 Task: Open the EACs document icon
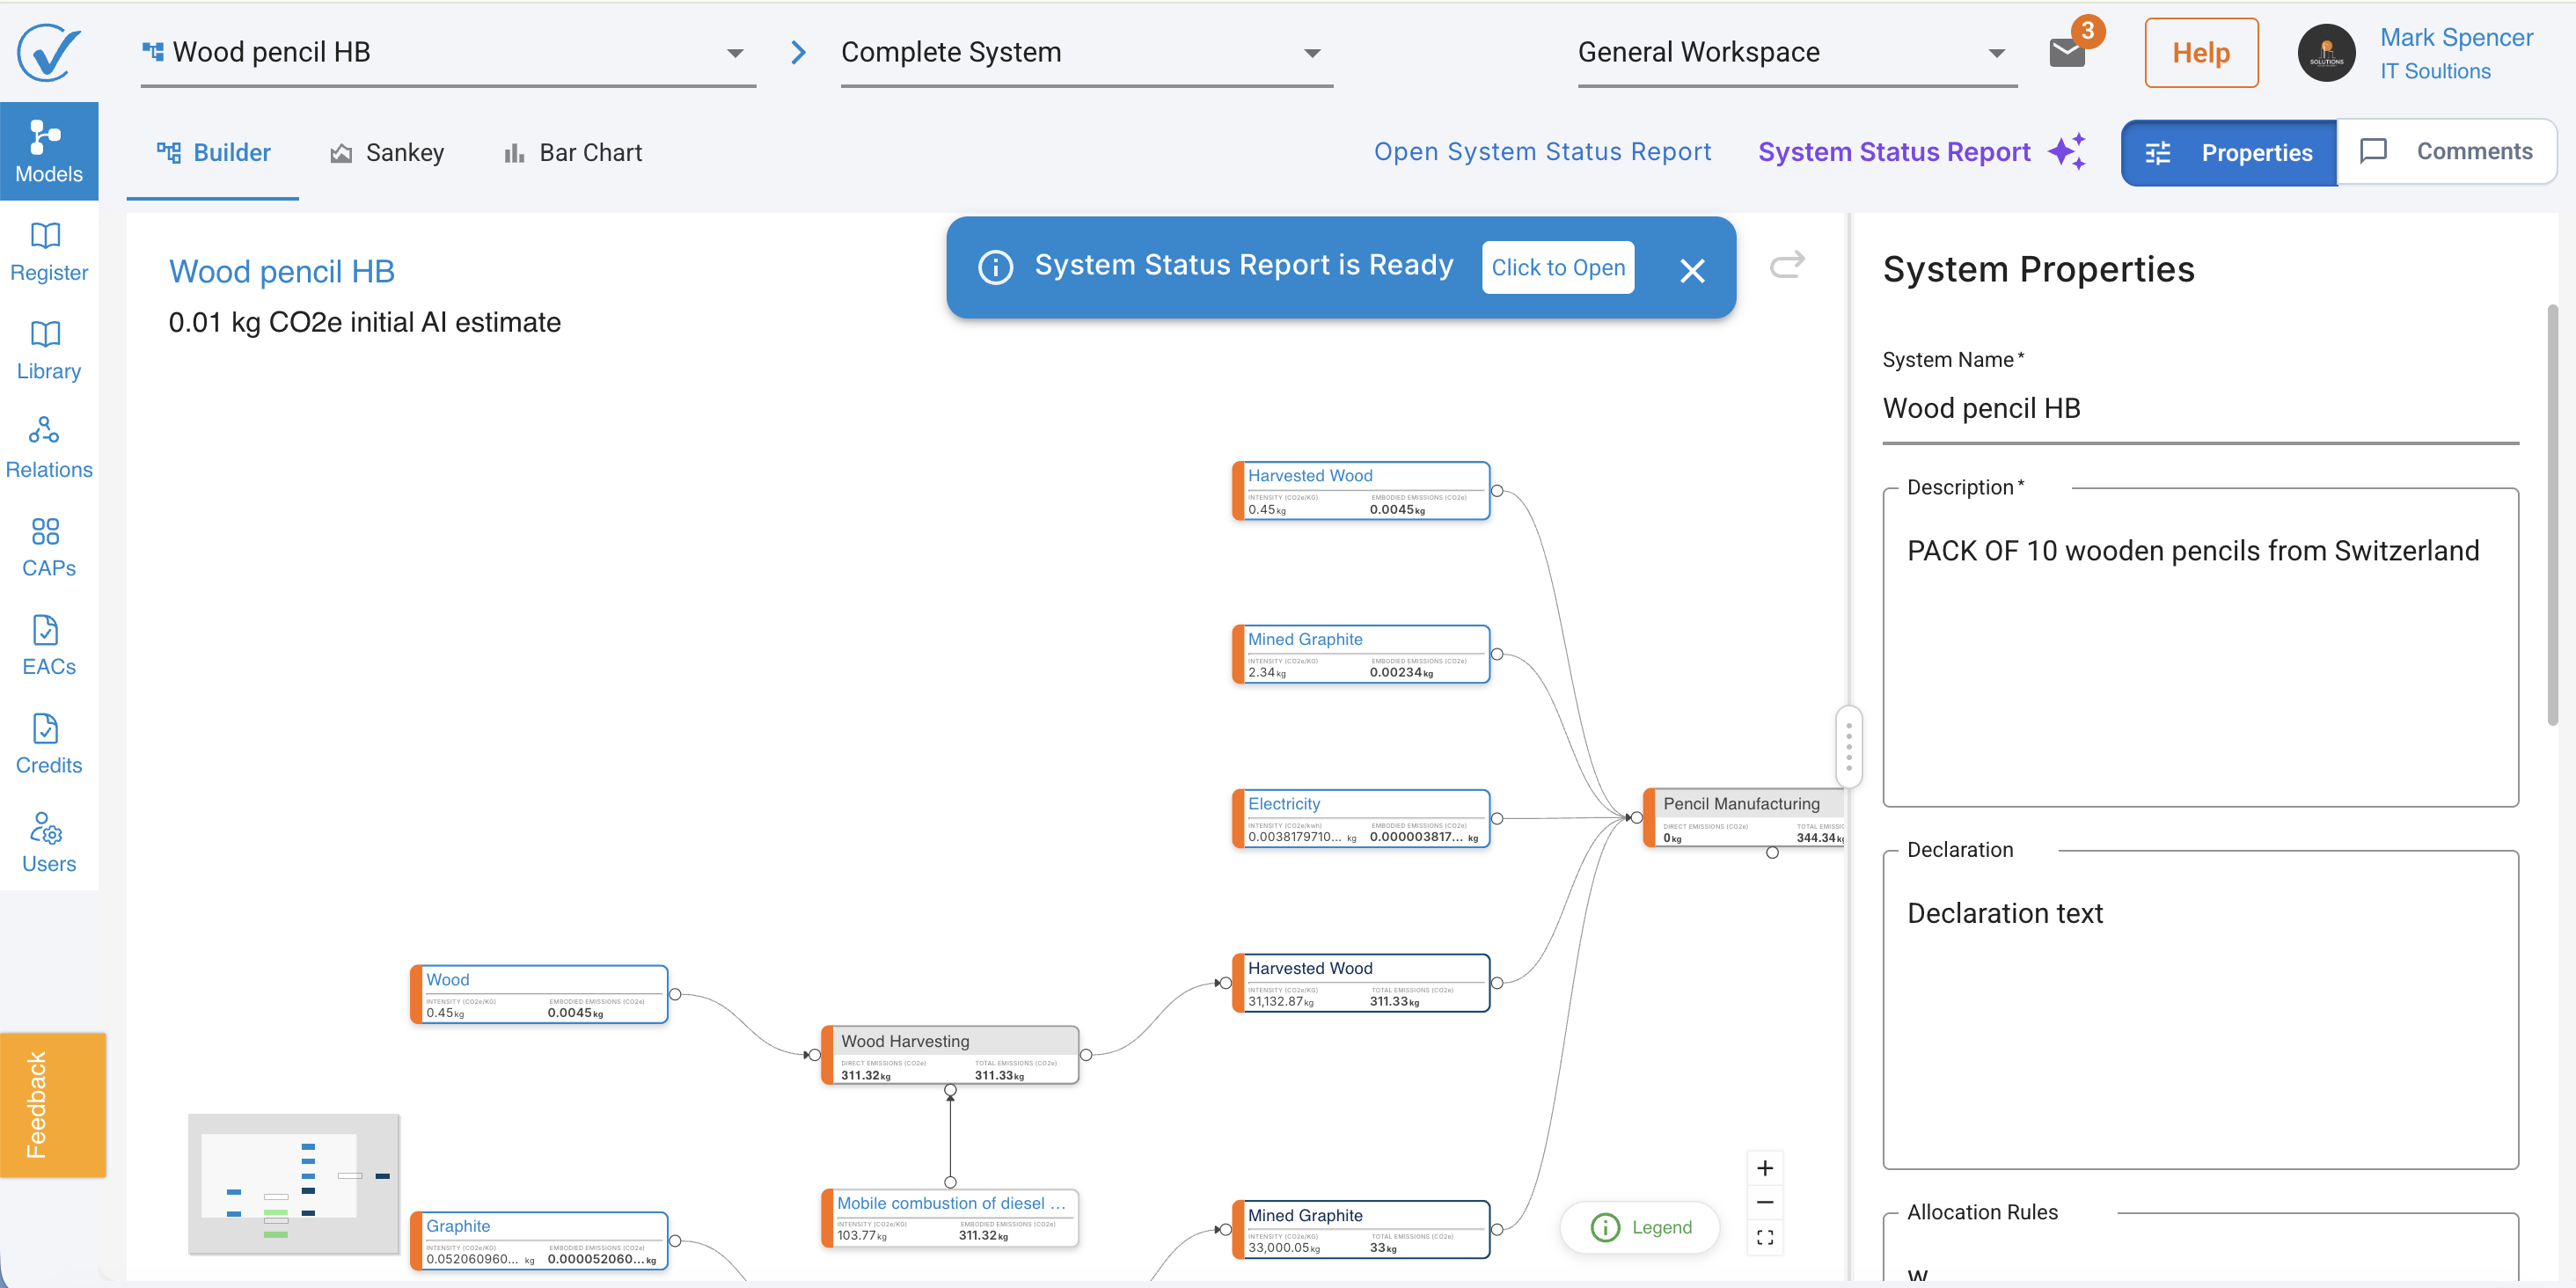click(46, 630)
